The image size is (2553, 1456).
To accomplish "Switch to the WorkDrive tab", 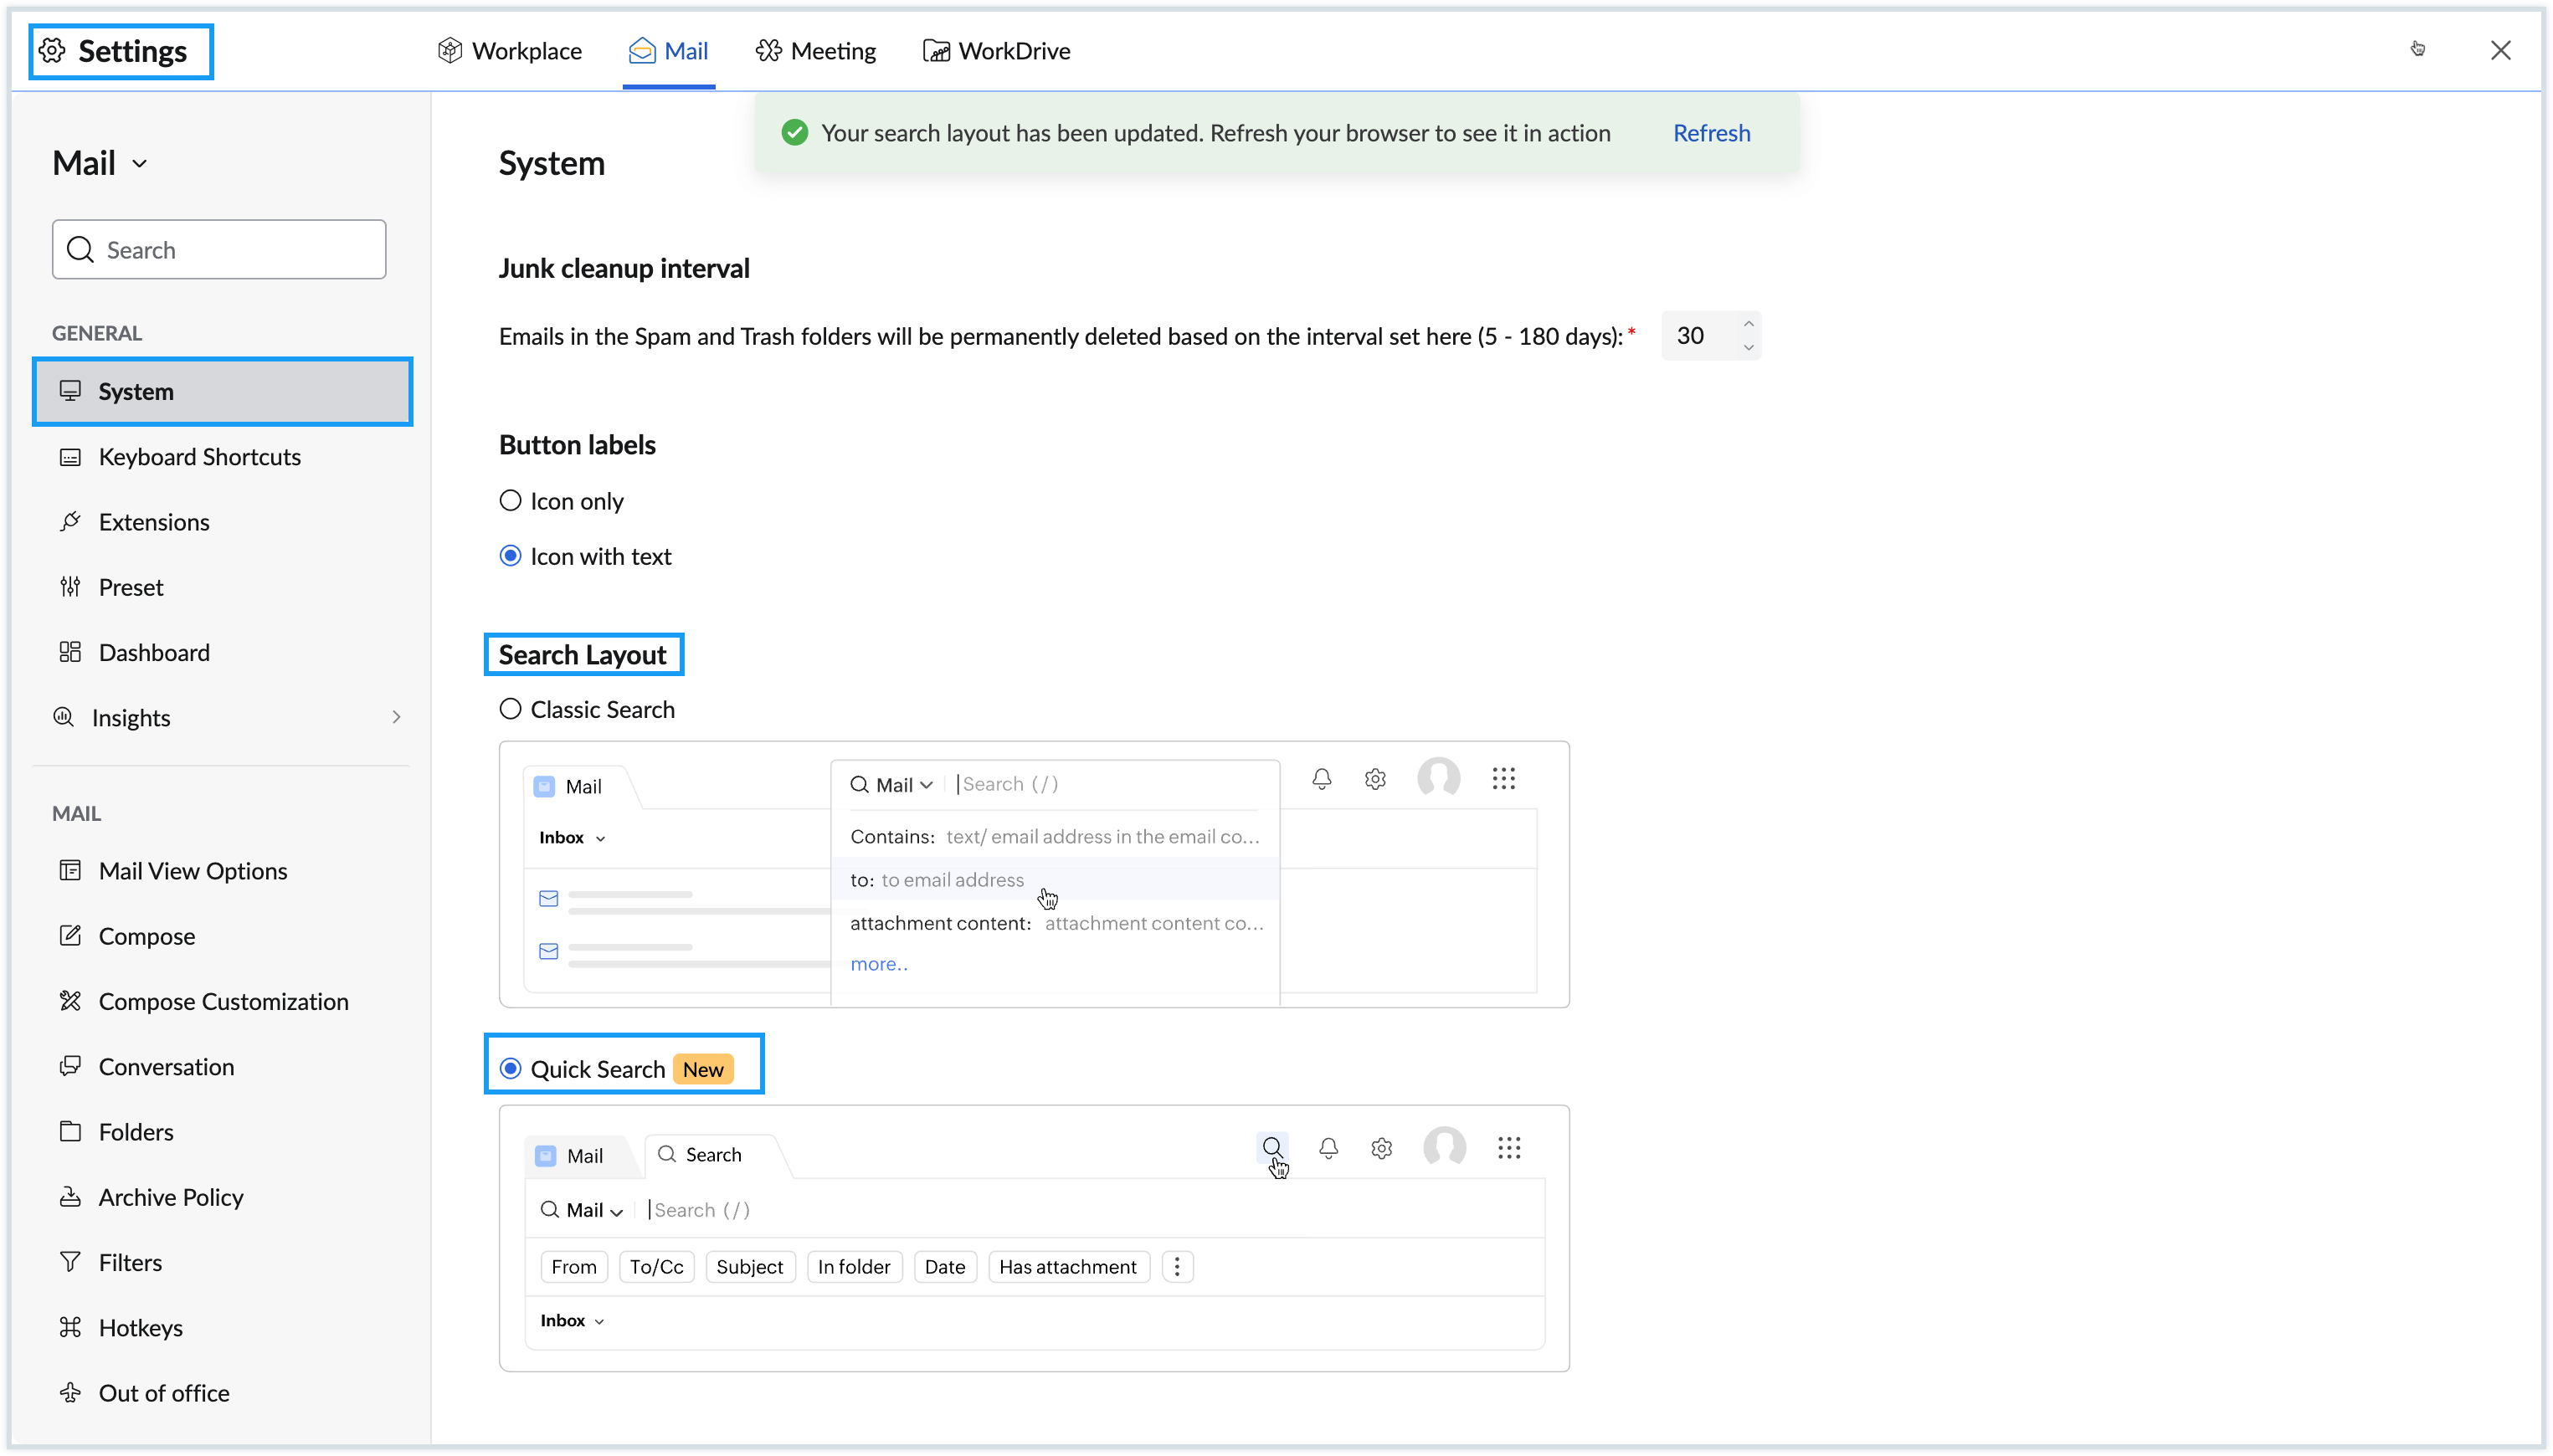I will [996, 51].
